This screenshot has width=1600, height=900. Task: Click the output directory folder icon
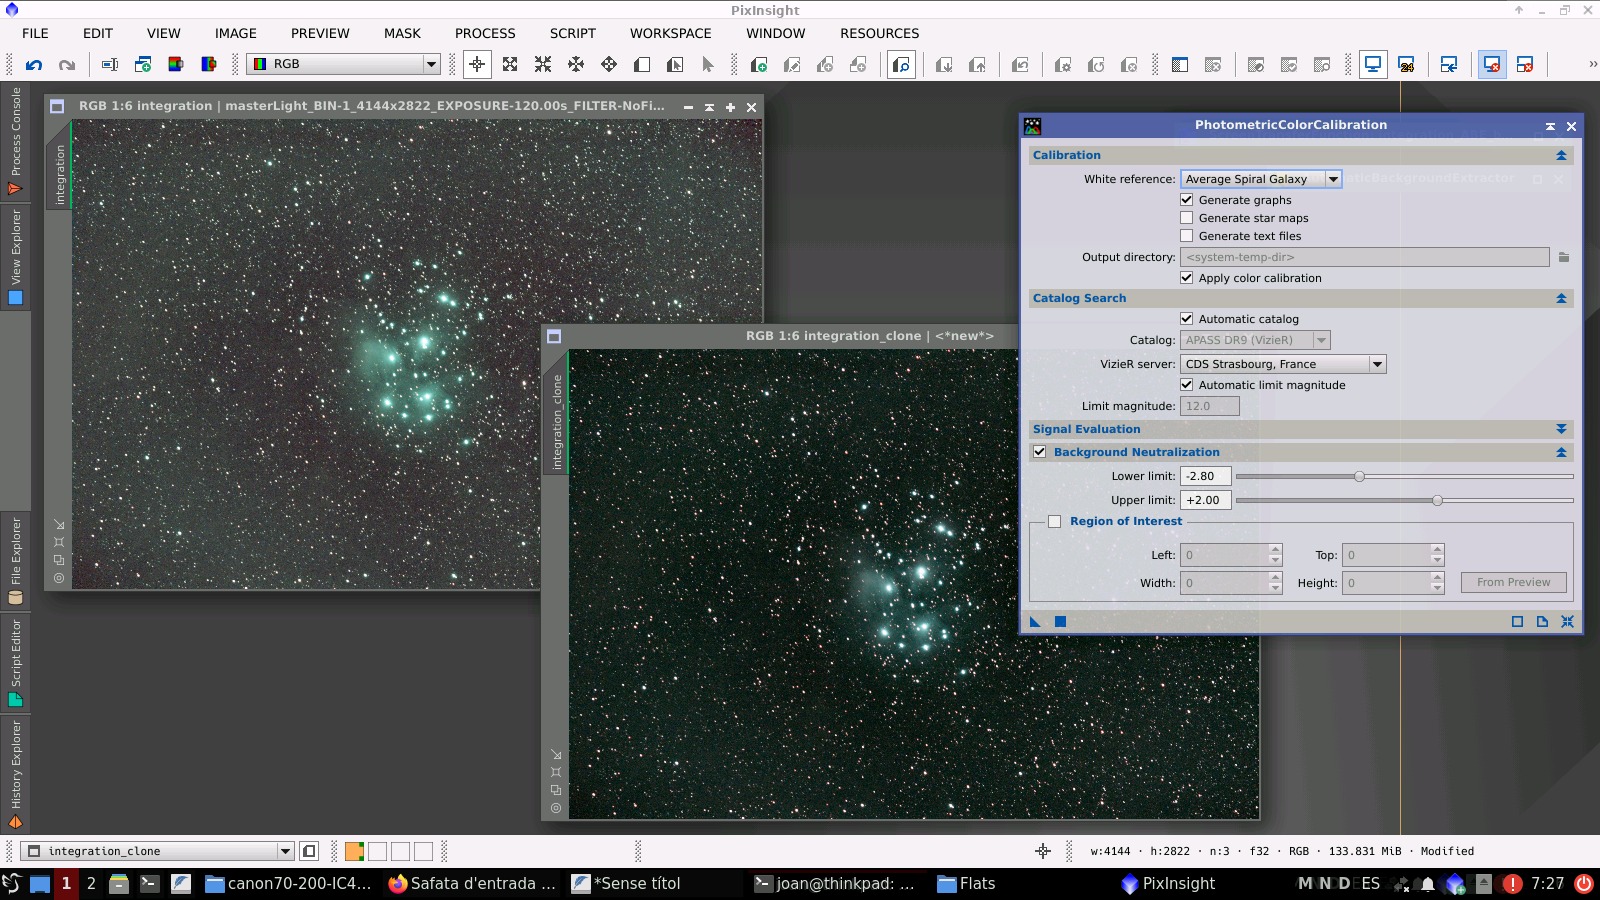coord(1563,257)
